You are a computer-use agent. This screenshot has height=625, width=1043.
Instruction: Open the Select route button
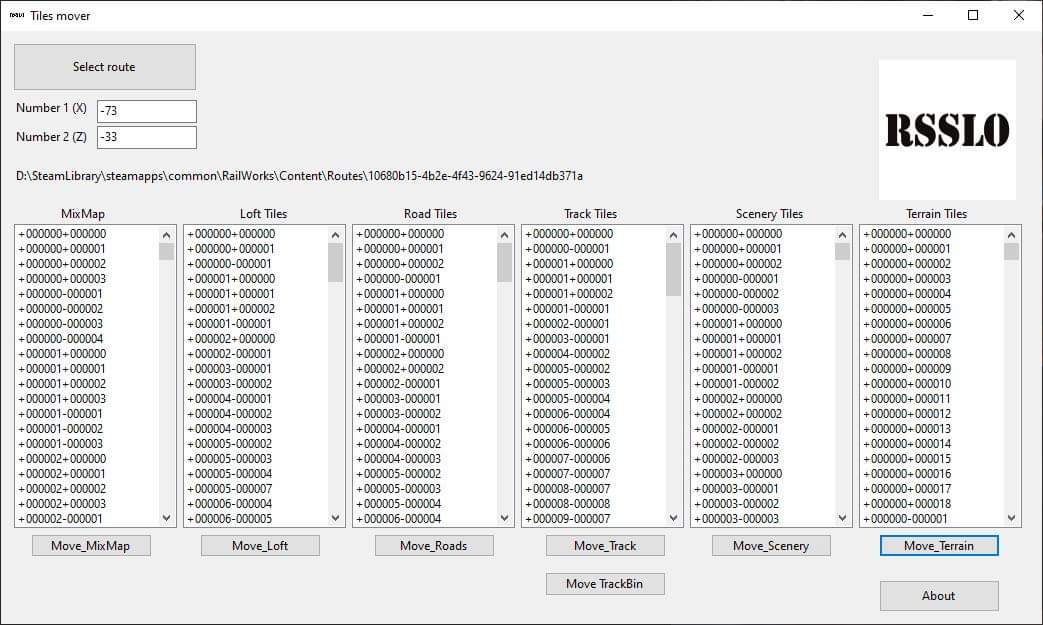pos(104,66)
